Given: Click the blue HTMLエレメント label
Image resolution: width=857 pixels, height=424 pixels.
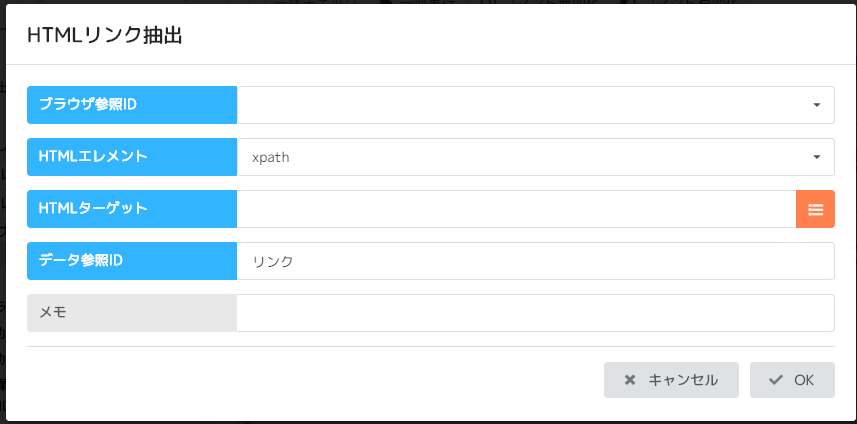Looking at the screenshot, I should point(132,156).
